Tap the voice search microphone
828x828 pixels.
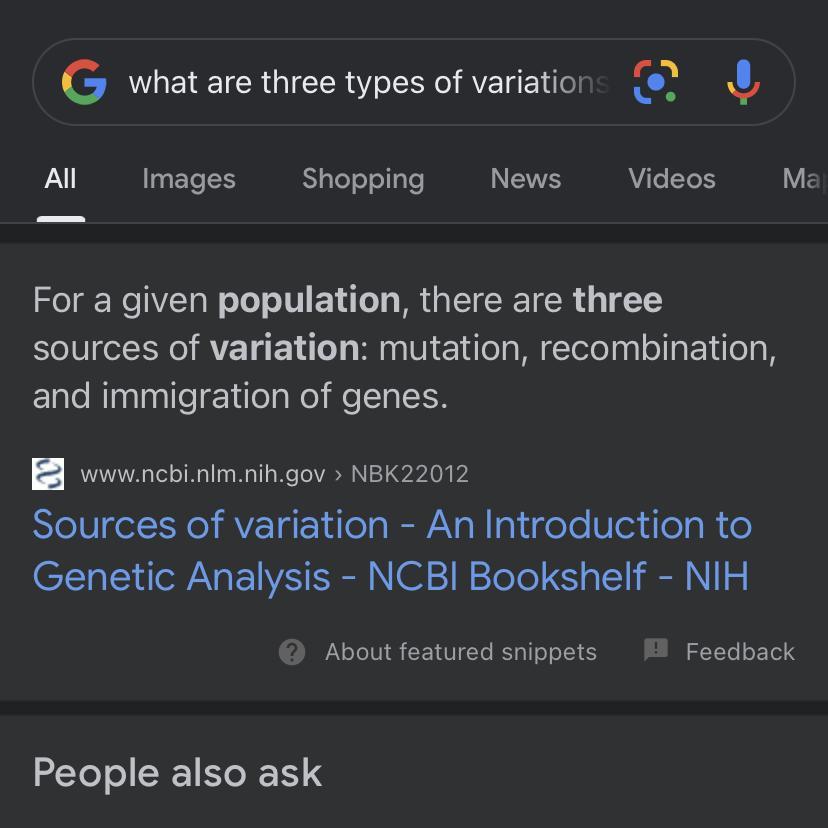pos(742,82)
